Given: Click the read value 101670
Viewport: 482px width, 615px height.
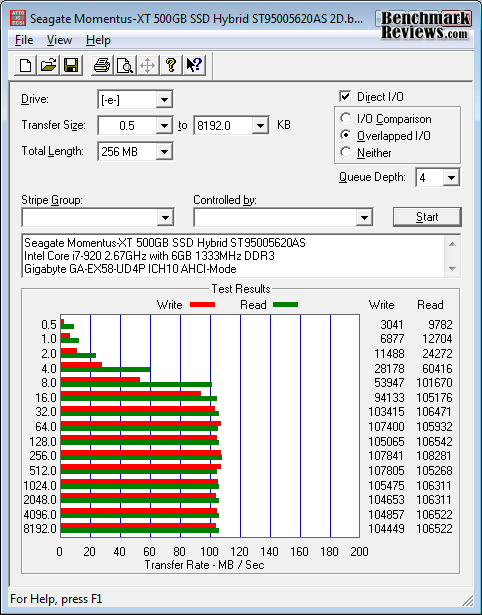Looking at the screenshot, I should tap(434, 383).
